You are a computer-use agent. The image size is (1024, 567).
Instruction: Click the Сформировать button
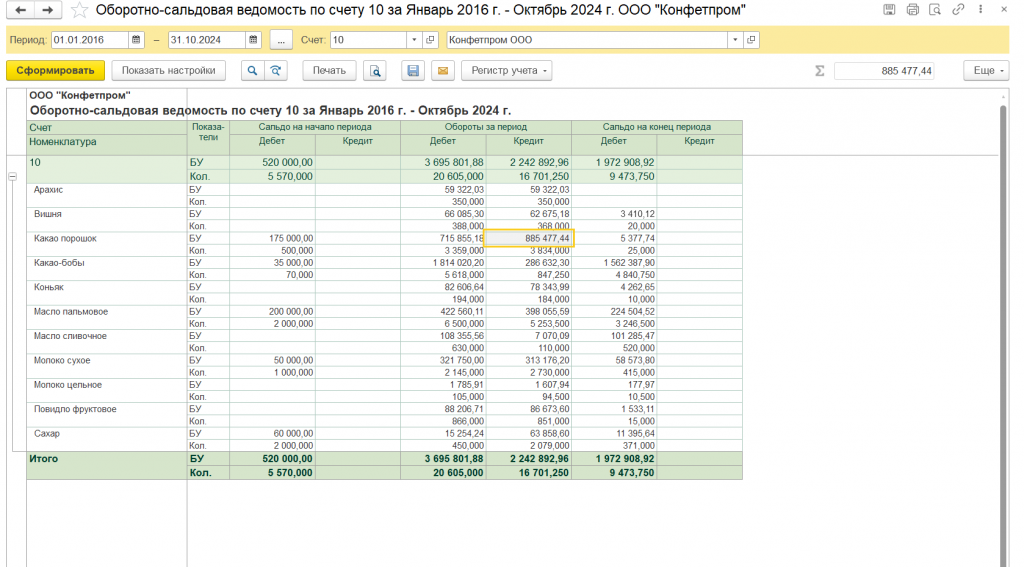[55, 71]
